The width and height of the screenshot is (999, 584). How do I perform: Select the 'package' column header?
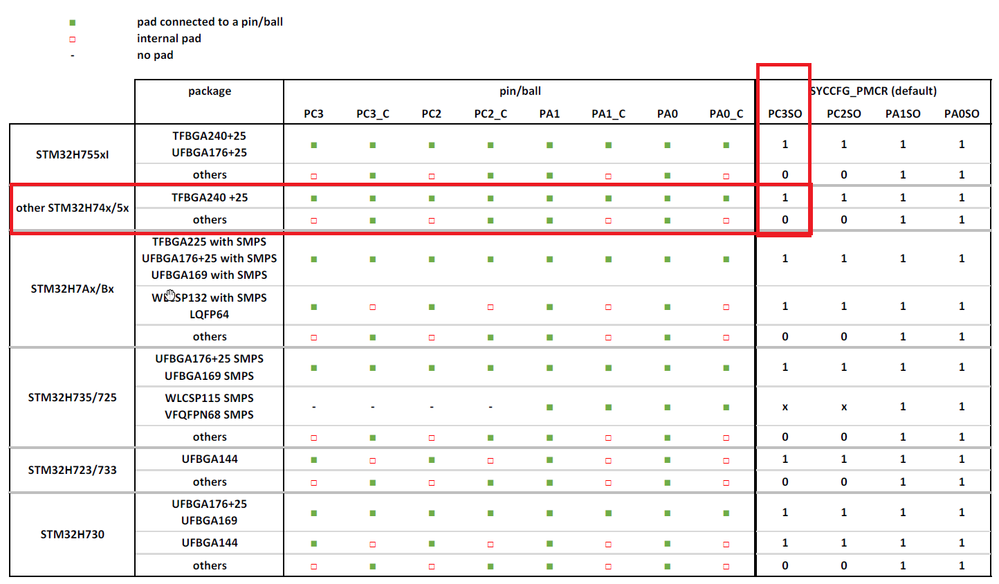point(210,91)
